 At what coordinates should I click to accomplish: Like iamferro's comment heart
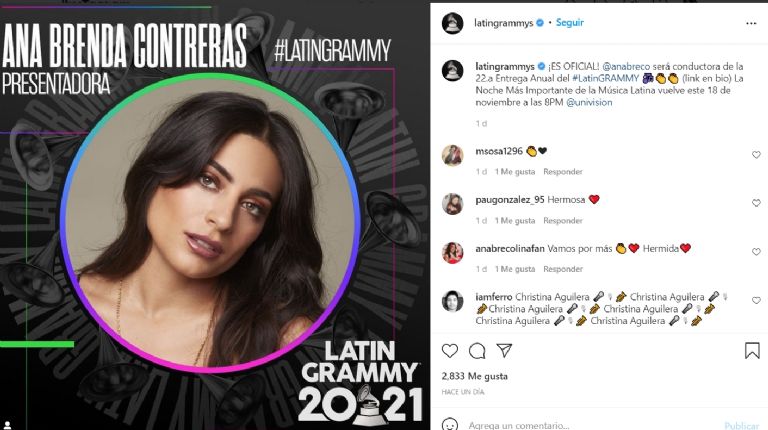(756, 300)
